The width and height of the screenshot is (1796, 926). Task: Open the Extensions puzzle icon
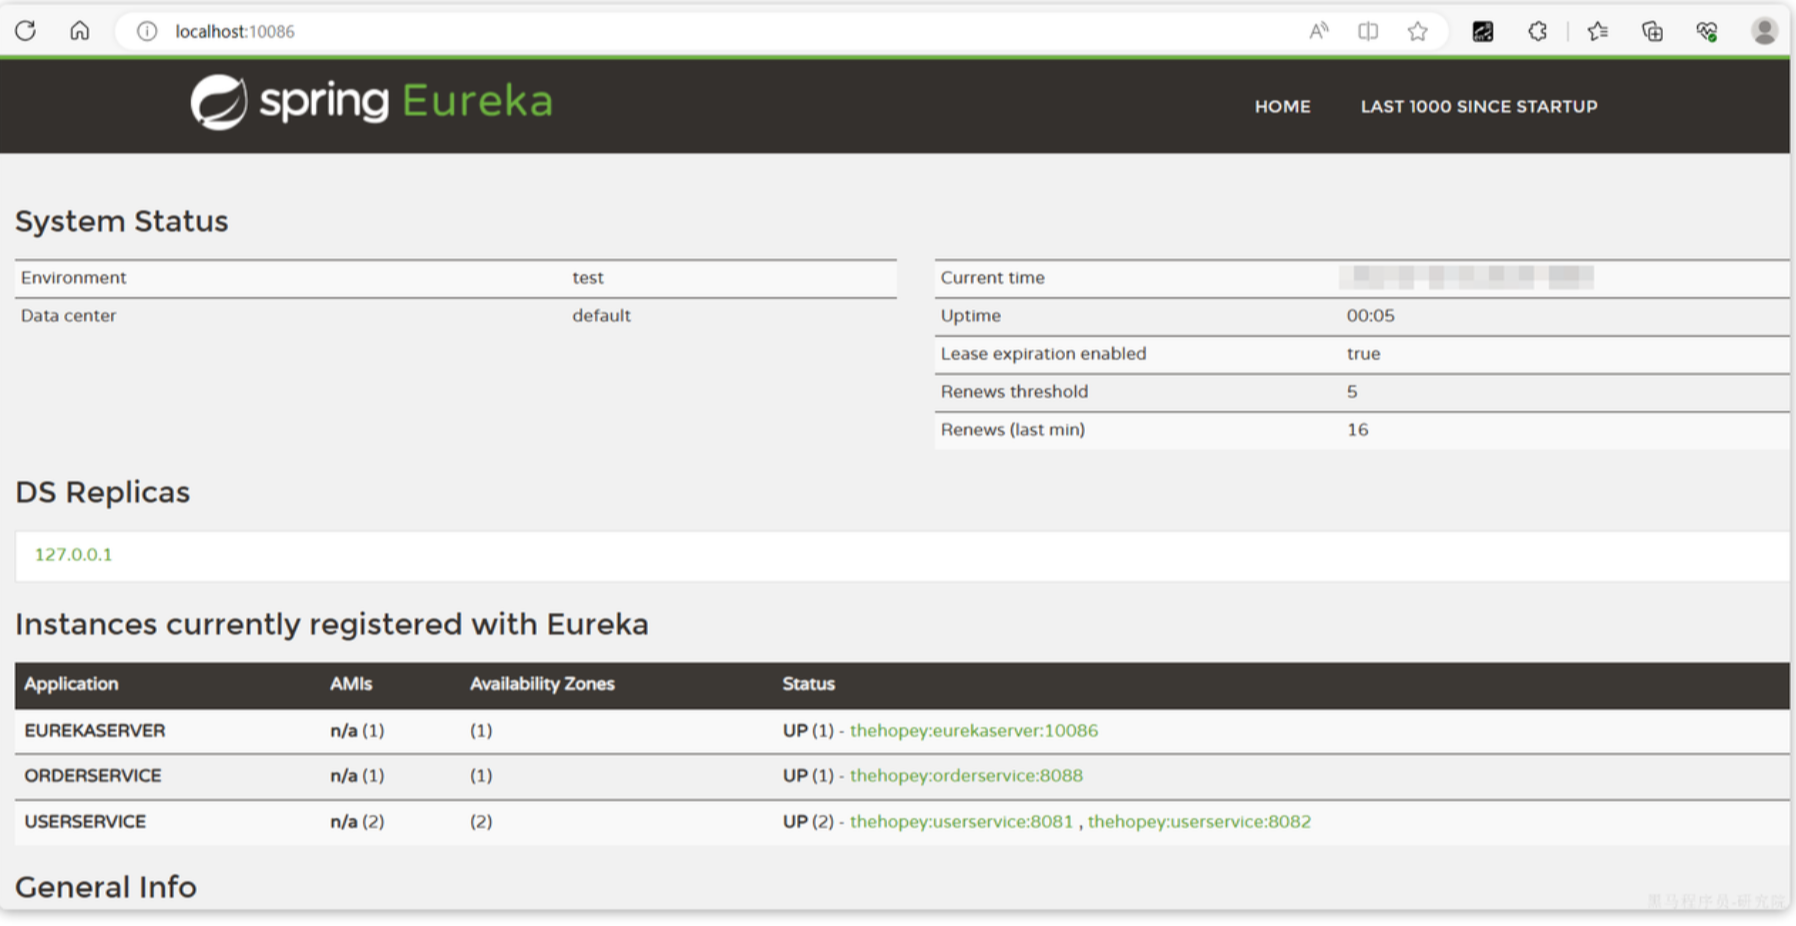1537,31
